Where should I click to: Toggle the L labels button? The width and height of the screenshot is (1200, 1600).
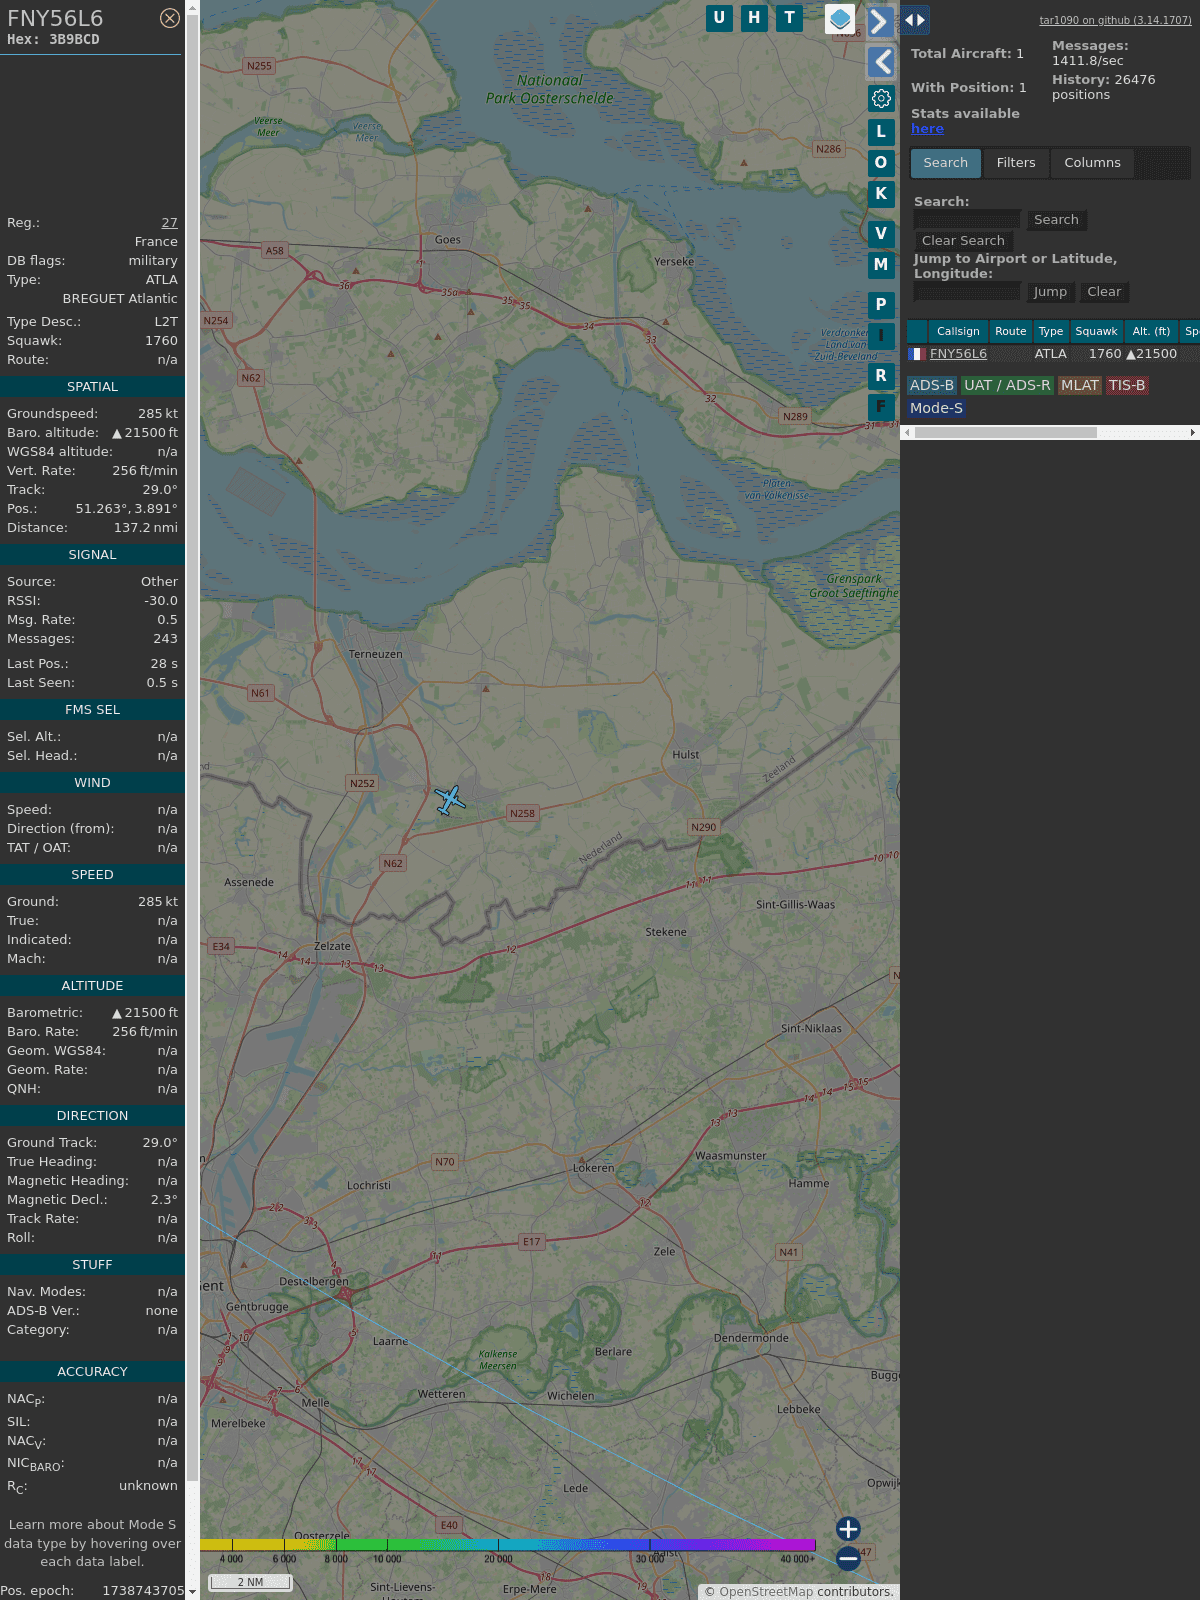coord(881,131)
